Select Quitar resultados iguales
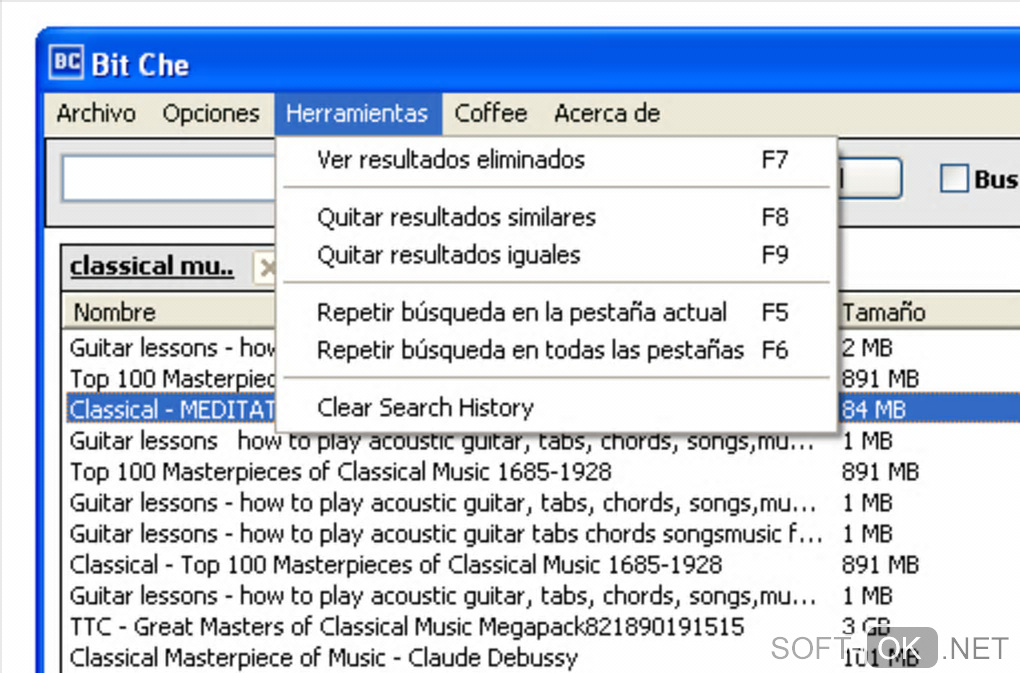 [x=448, y=255]
